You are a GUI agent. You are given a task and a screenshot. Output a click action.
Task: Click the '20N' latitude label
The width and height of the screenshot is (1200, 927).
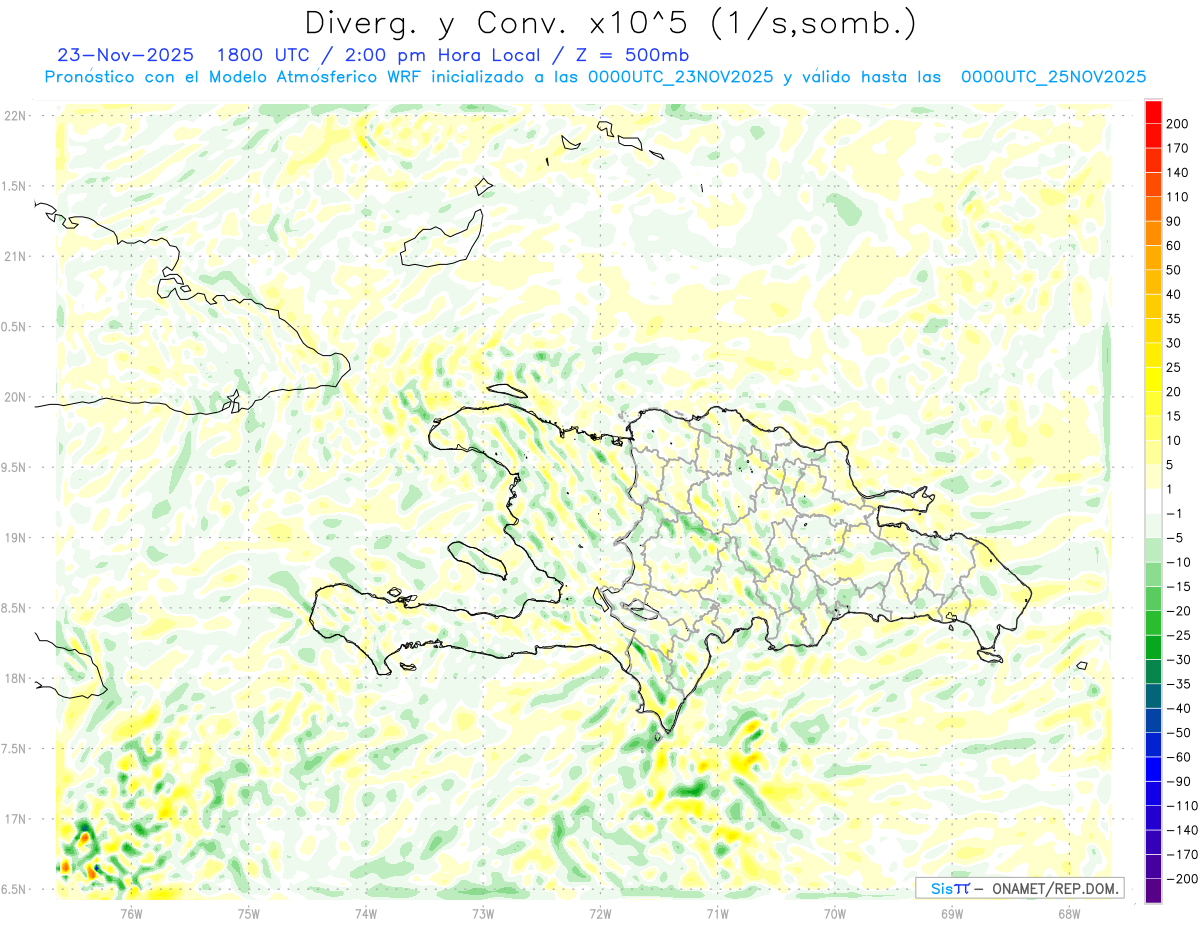point(15,397)
